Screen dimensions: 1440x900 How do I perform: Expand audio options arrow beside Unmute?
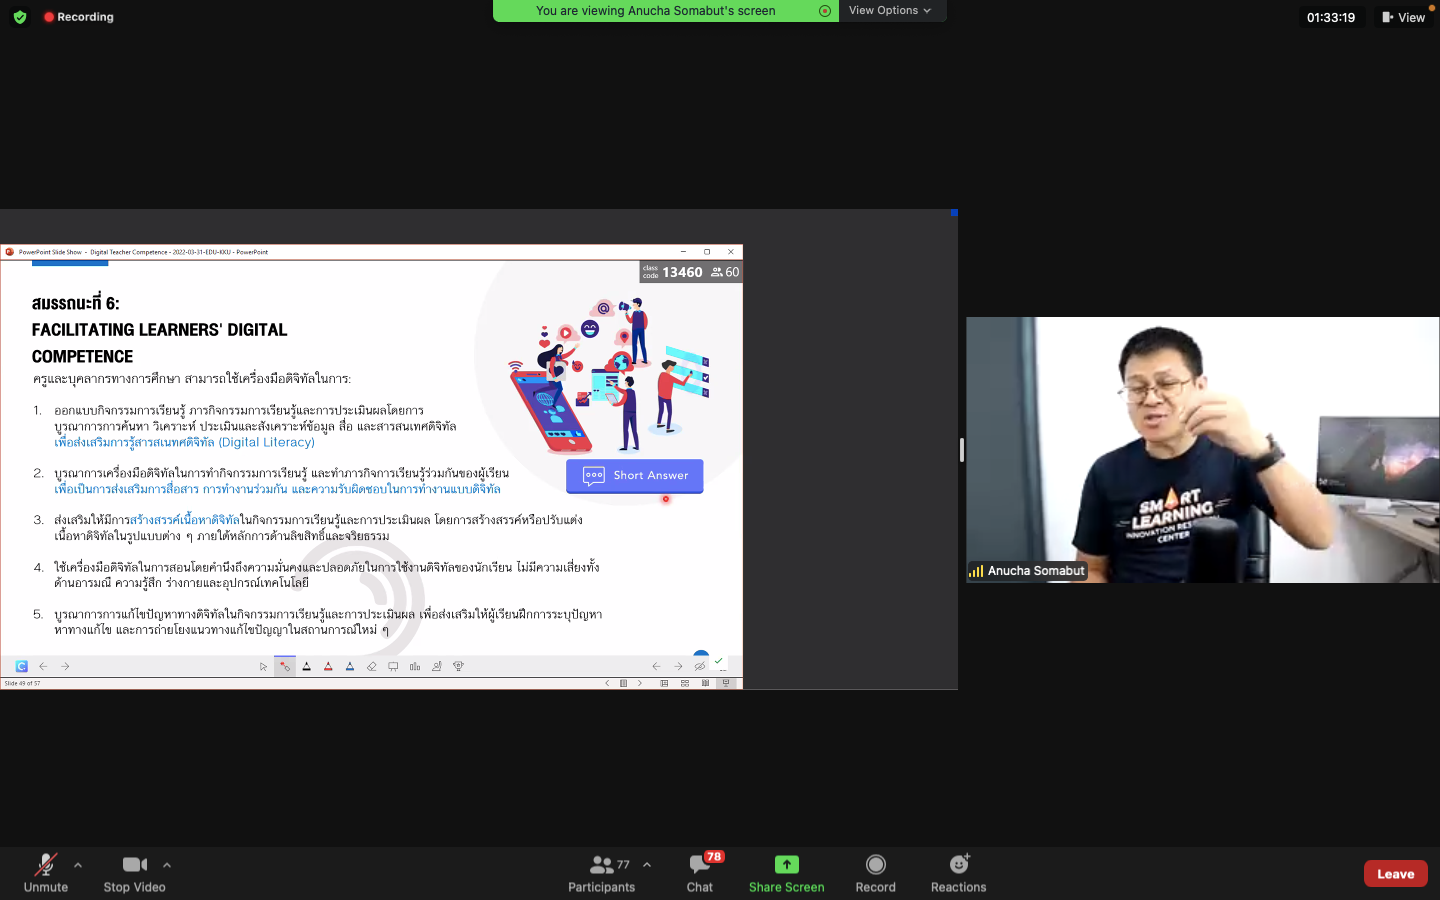(x=78, y=865)
